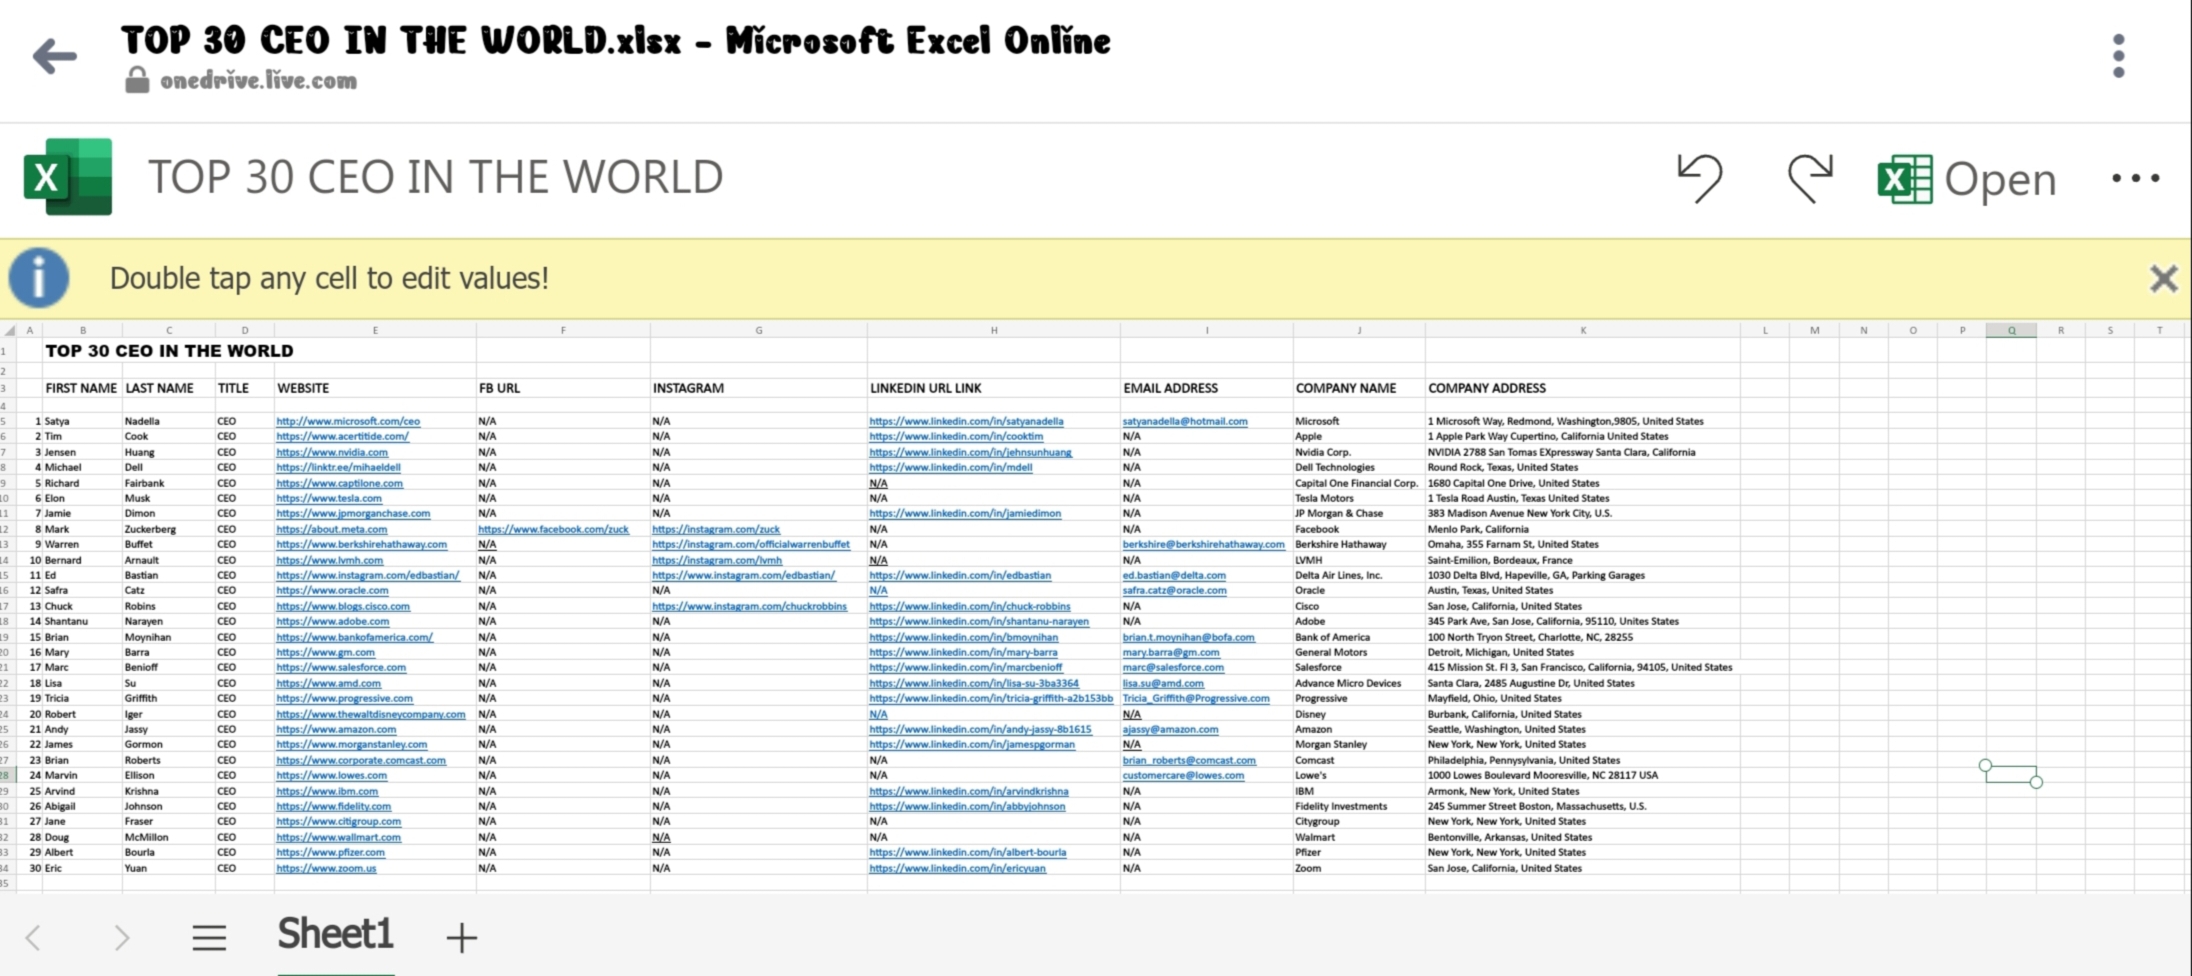Viewport: 2192px width, 976px height.
Task: Select column Q header
Action: (2011, 330)
